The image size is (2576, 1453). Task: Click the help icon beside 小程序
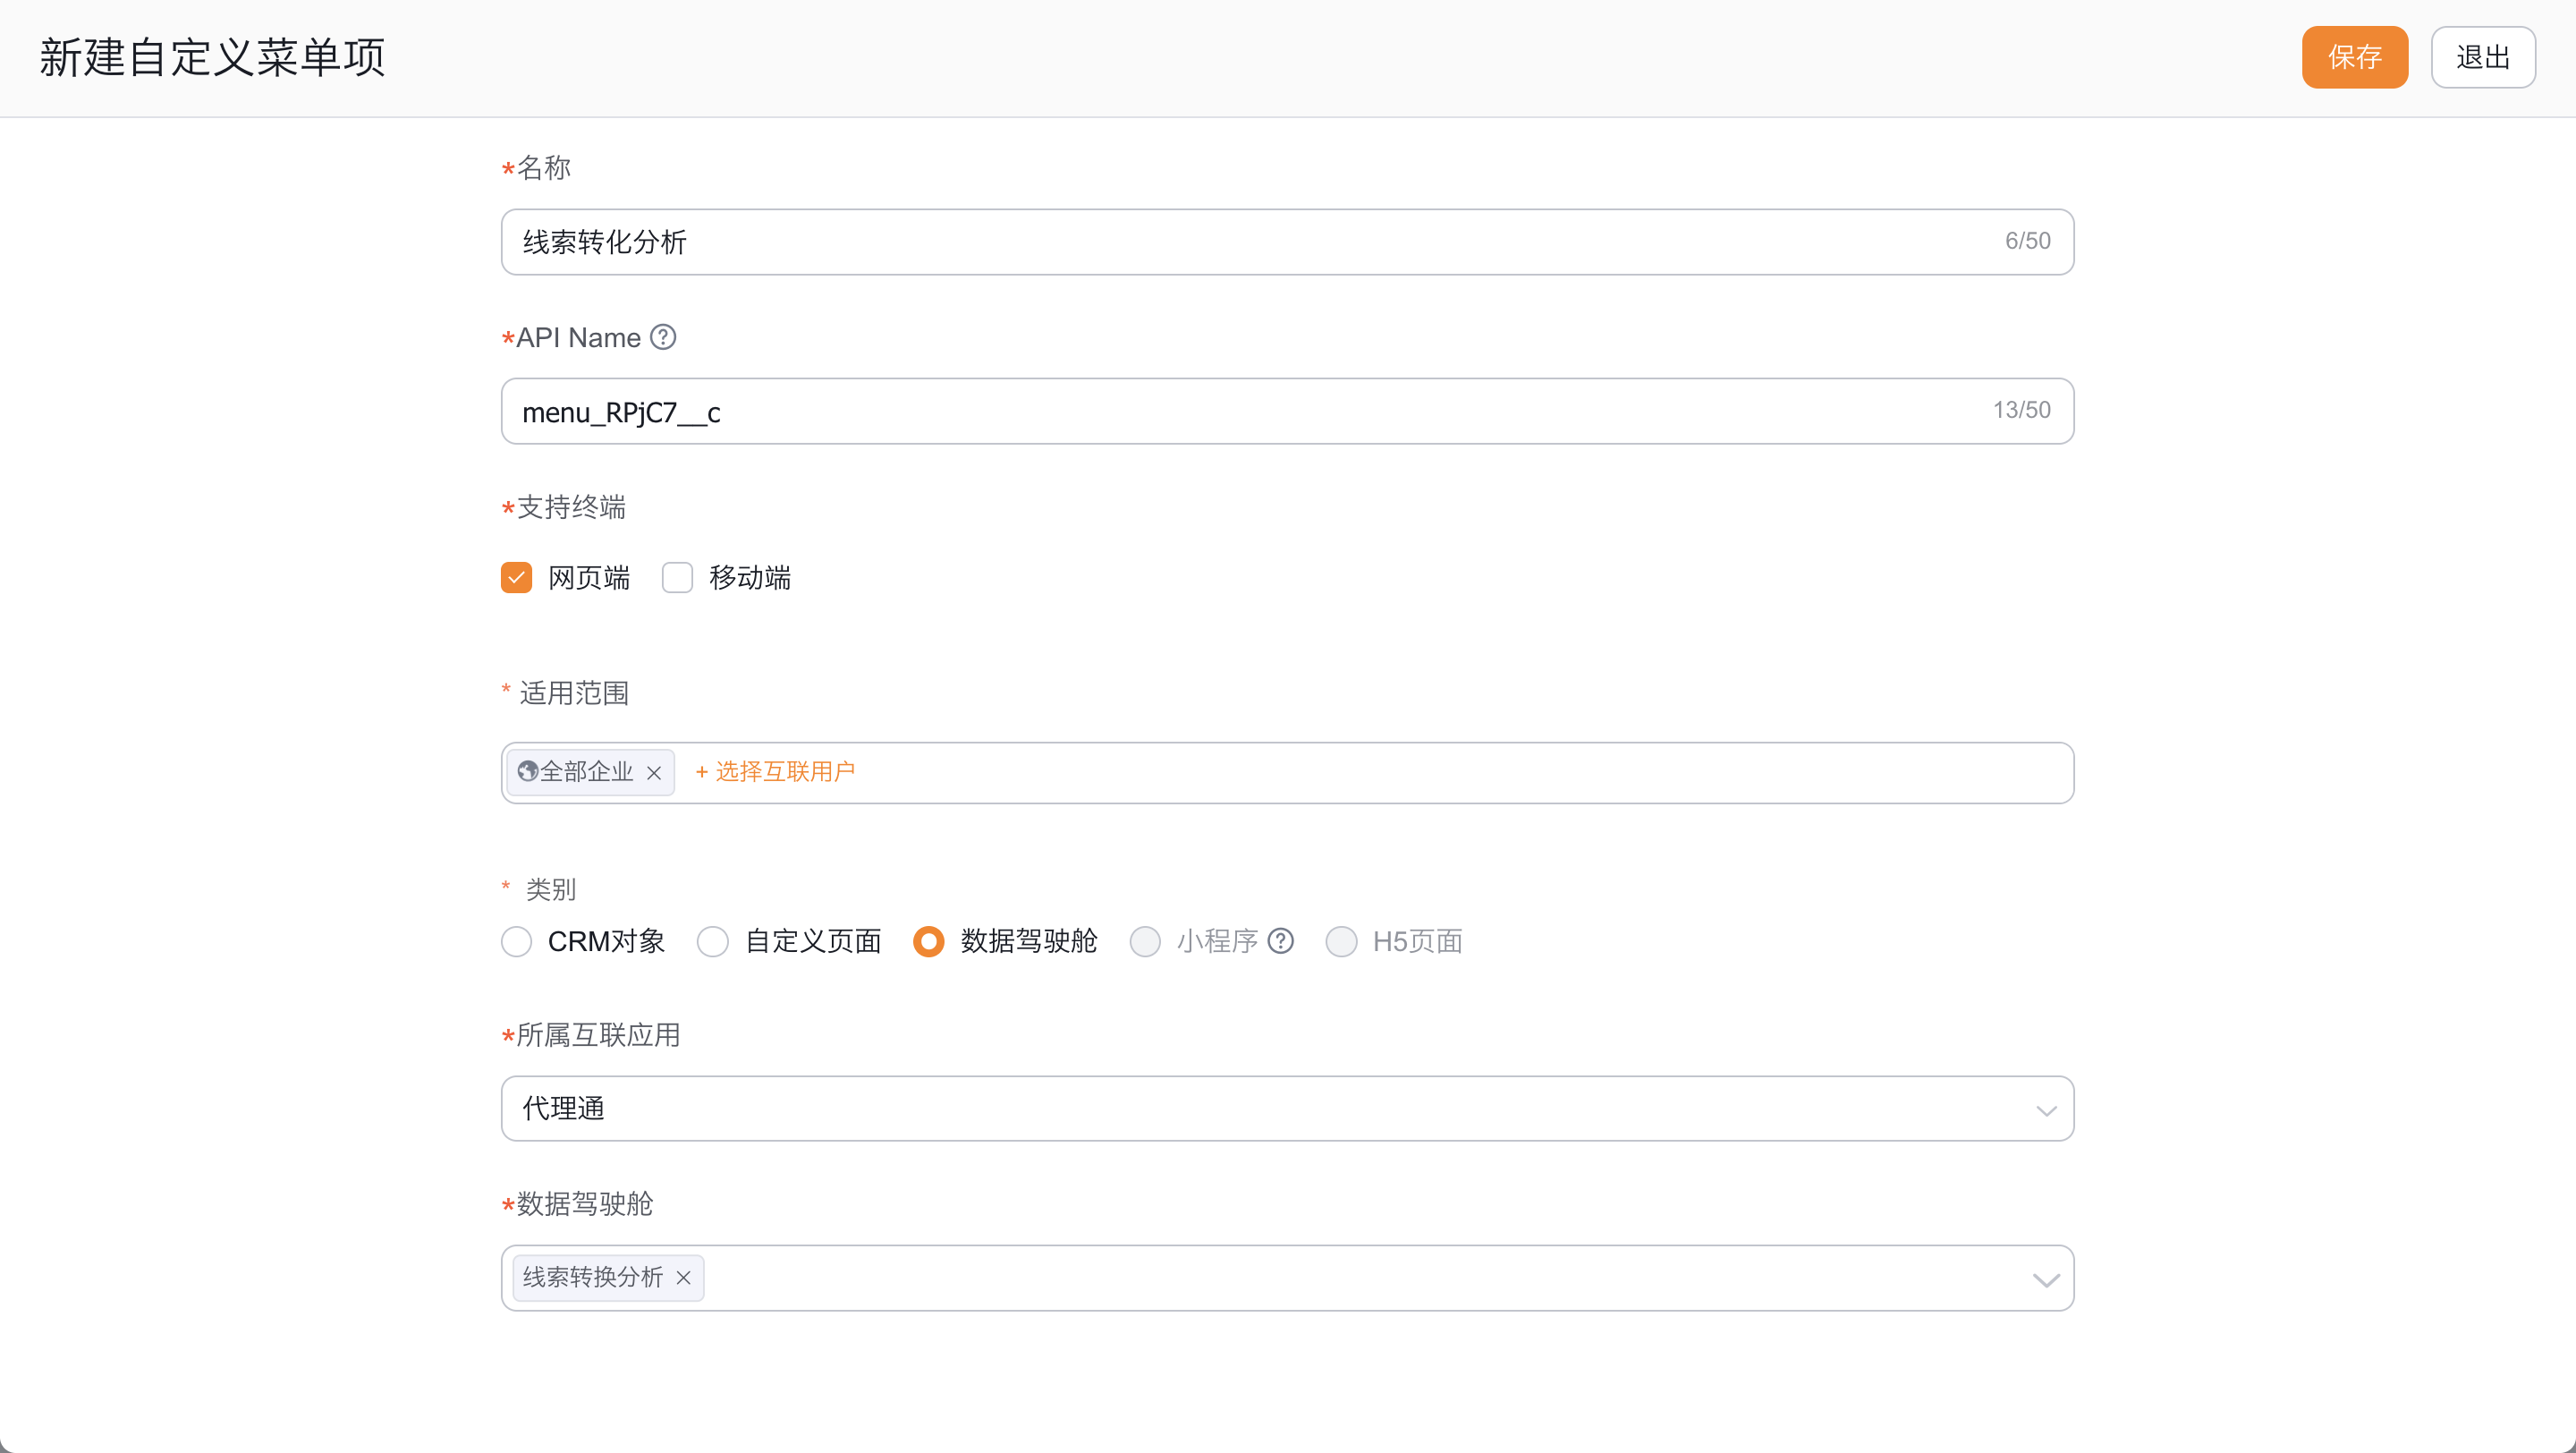(x=1281, y=941)
